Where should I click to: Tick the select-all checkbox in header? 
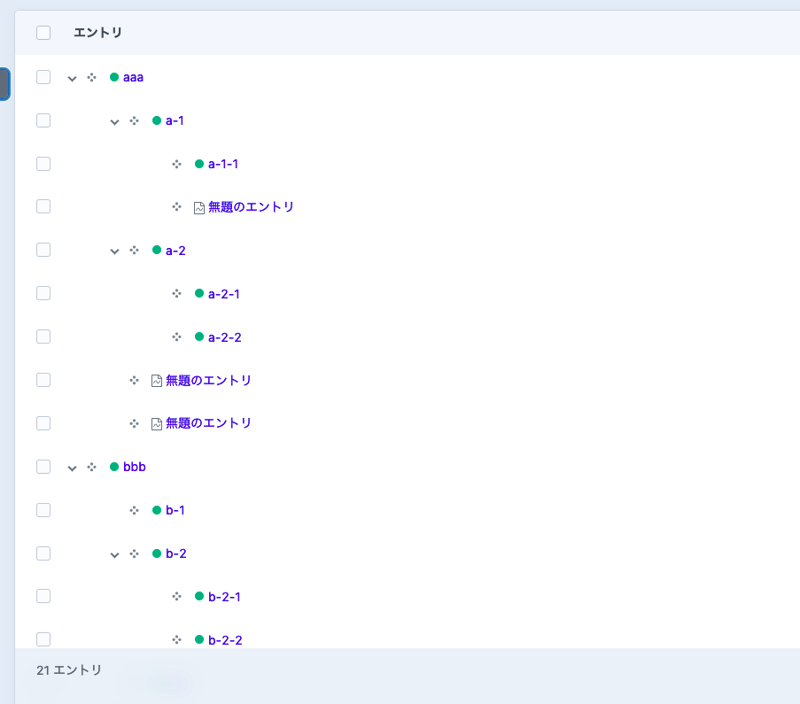[x=43, y=33]
